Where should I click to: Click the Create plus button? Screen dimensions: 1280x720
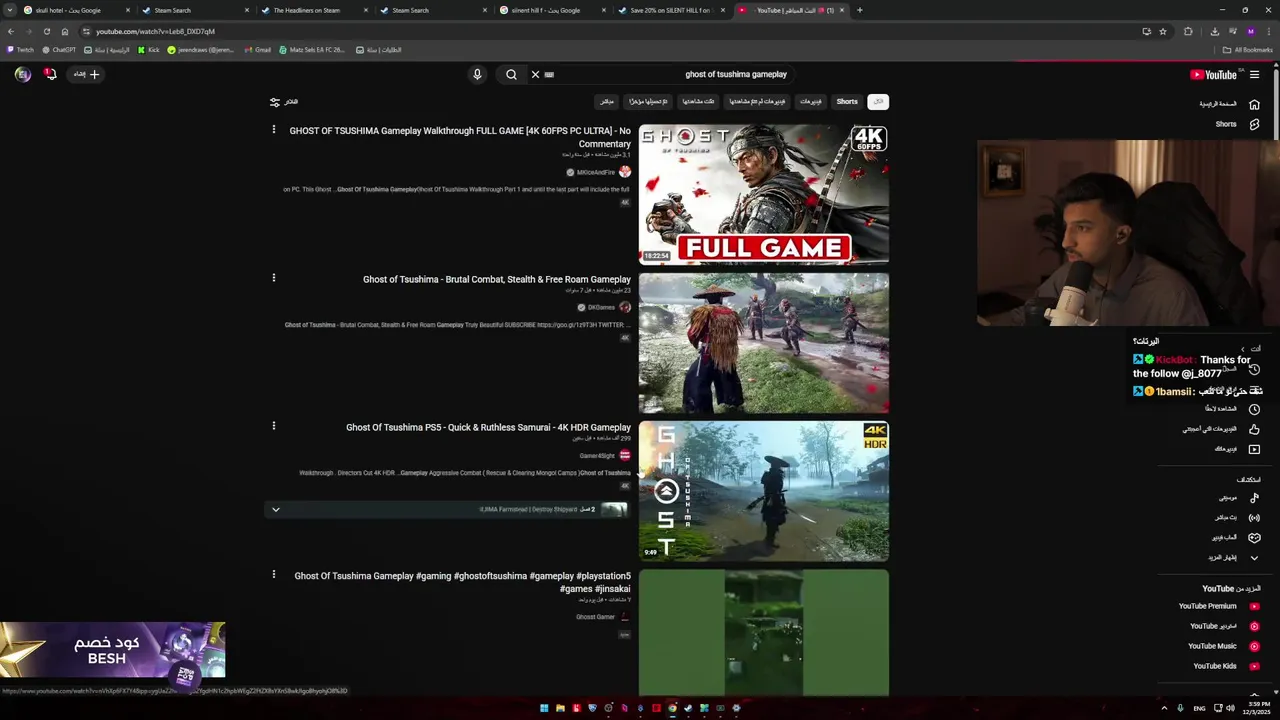coord(86,74)
